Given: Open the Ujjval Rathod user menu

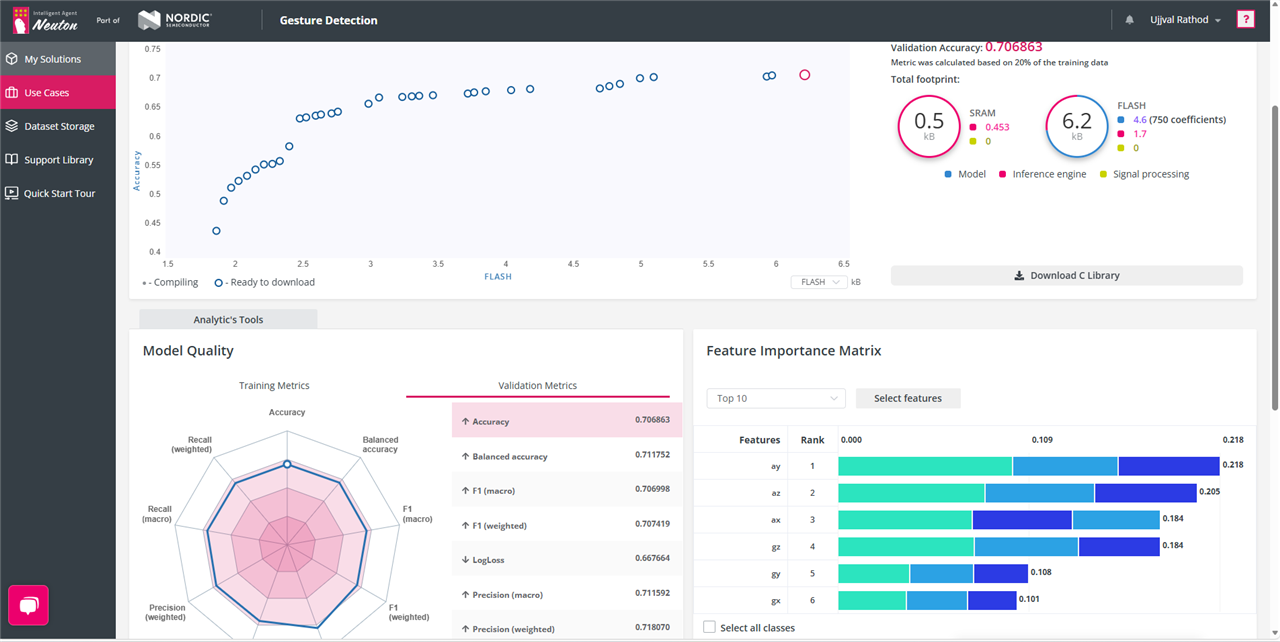Looking at the screenshot, I should (1187, 20).
